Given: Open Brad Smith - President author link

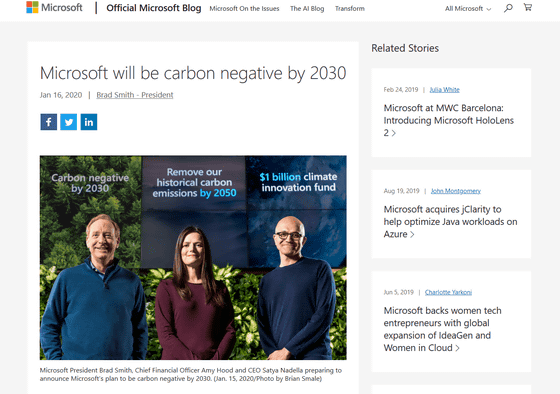Looking at the screenshot, I should click(x=135, y=95).
